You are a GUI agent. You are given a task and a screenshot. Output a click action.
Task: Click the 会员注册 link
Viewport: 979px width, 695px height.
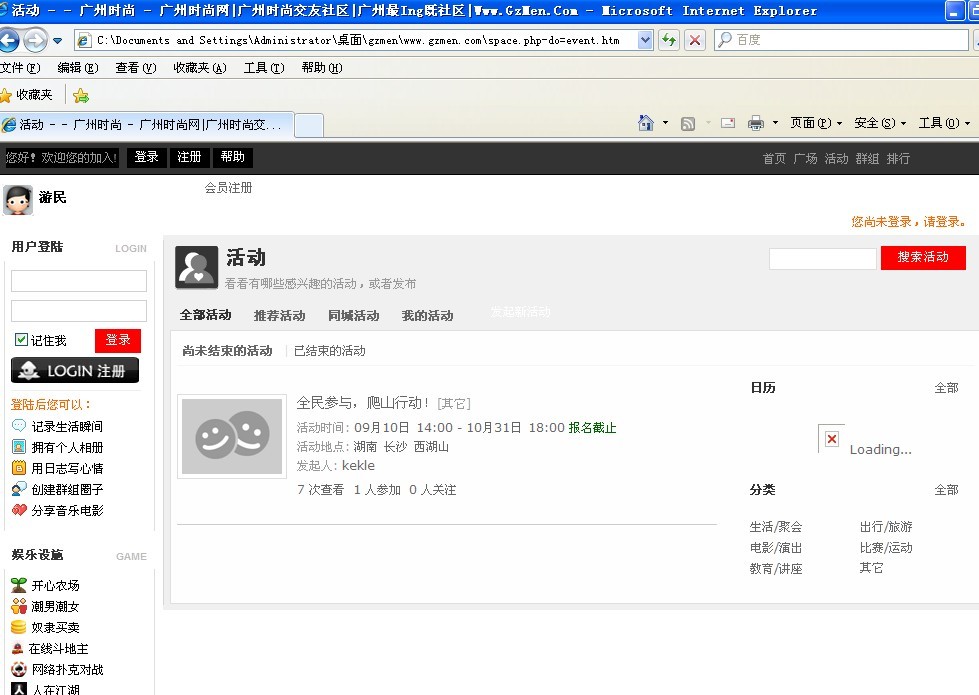[229, 188]
